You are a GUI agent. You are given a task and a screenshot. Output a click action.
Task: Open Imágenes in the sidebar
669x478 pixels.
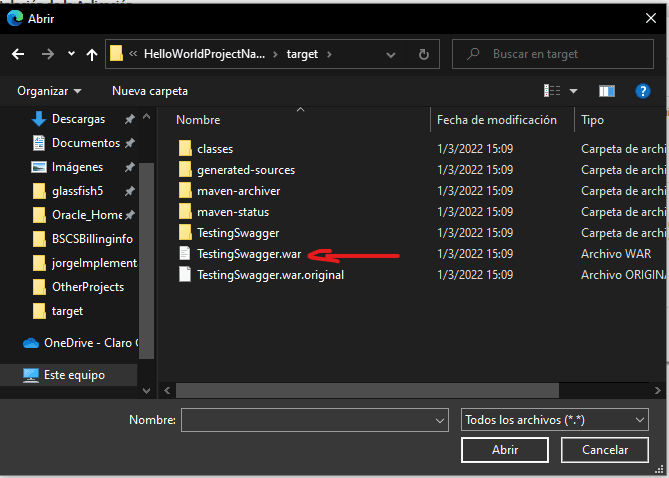[x=77, y=167]
